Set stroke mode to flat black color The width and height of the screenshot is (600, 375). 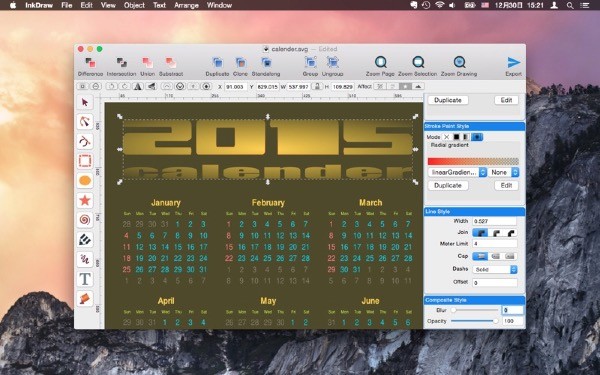pos(456,137)
